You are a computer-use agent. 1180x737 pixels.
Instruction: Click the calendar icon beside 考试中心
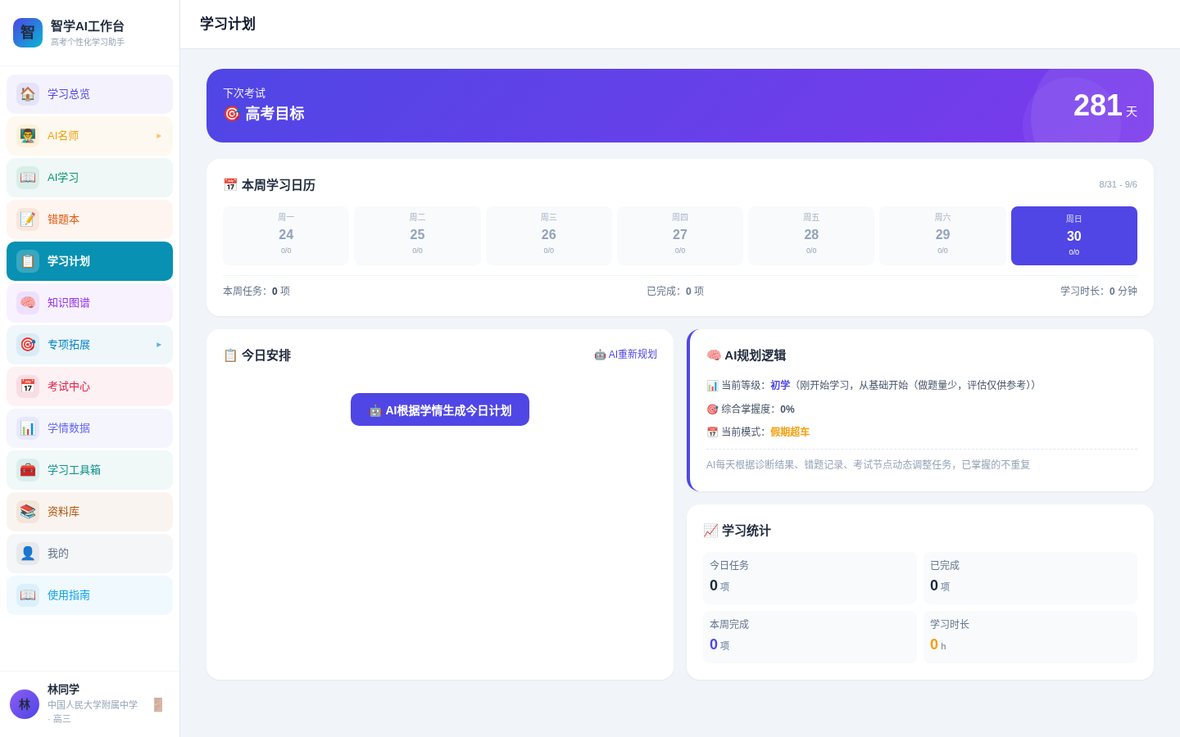tap(28, 386)
